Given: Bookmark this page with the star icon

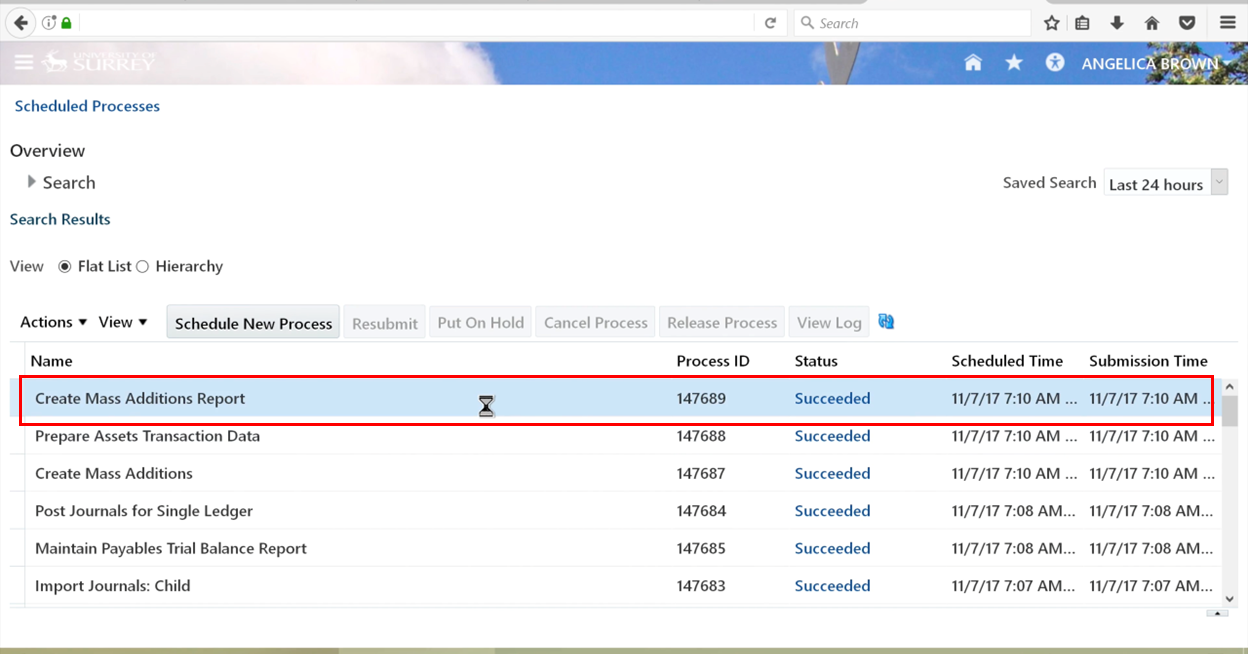Looking at the screenshot, I should tap(1051, 23).
